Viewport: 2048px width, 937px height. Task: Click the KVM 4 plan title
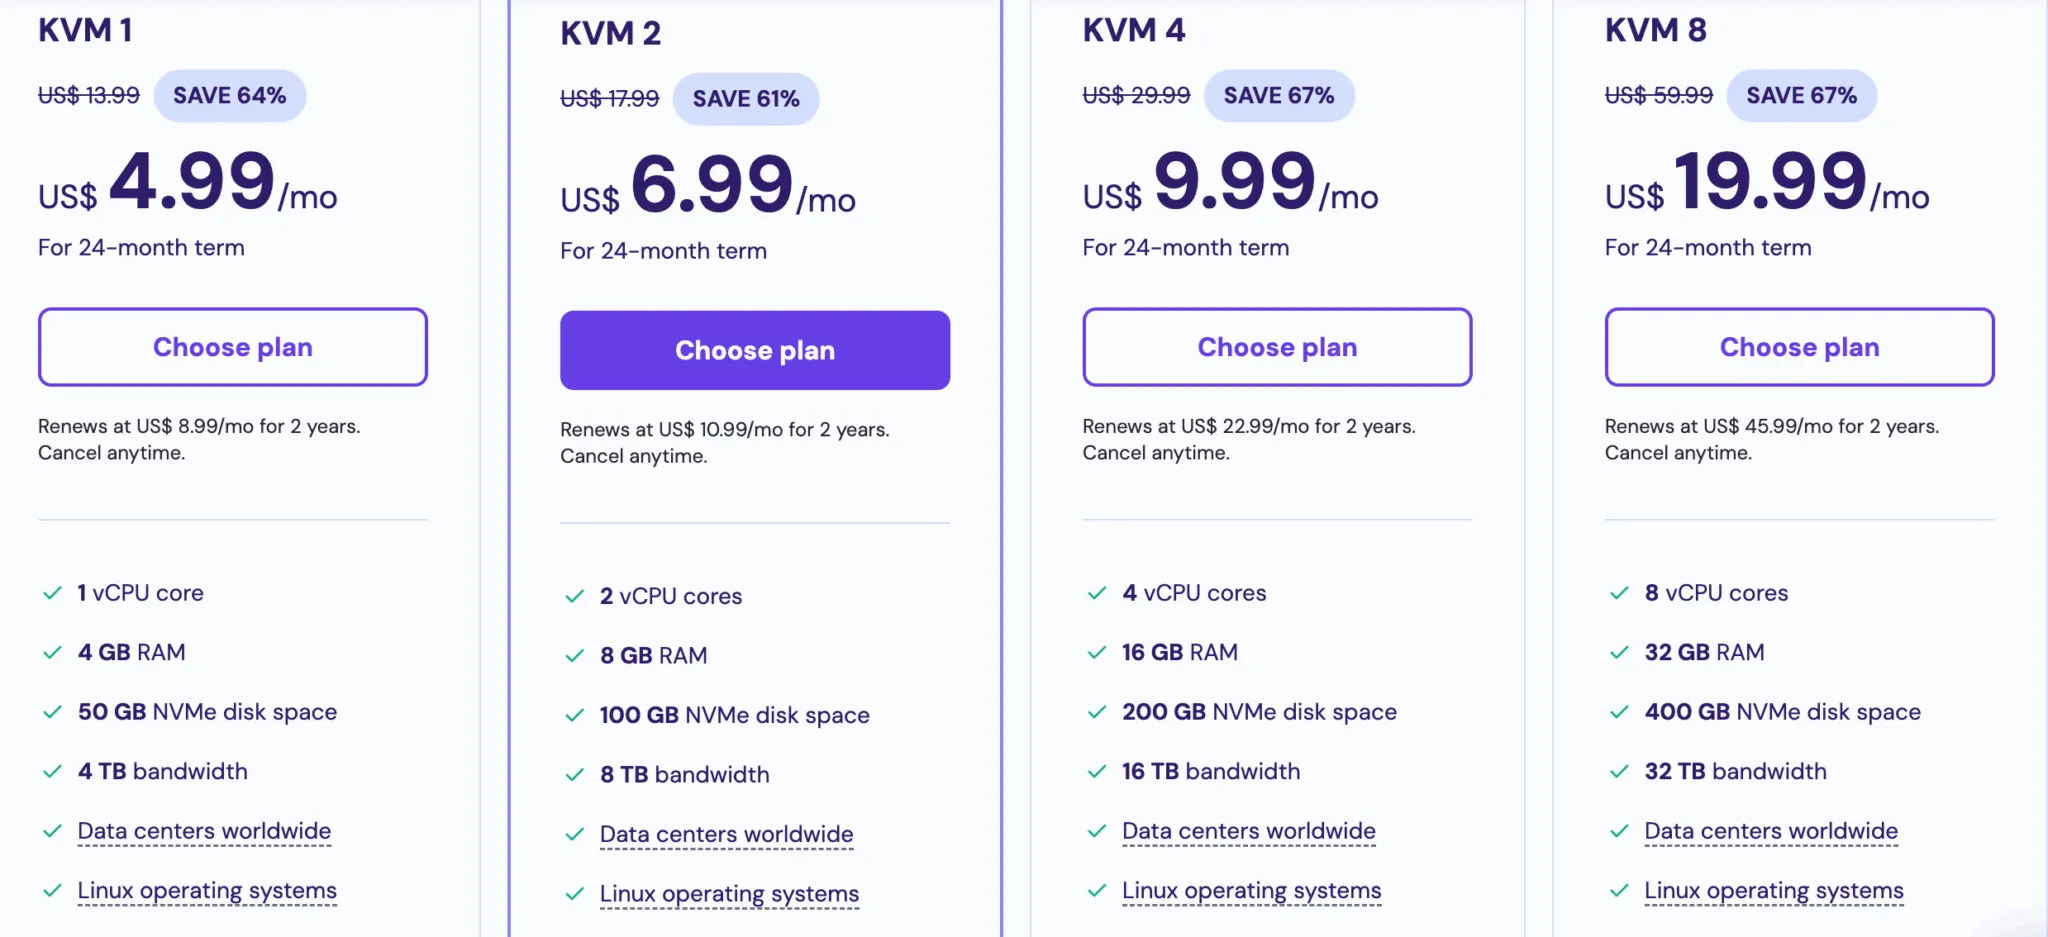pos(1133,31)
